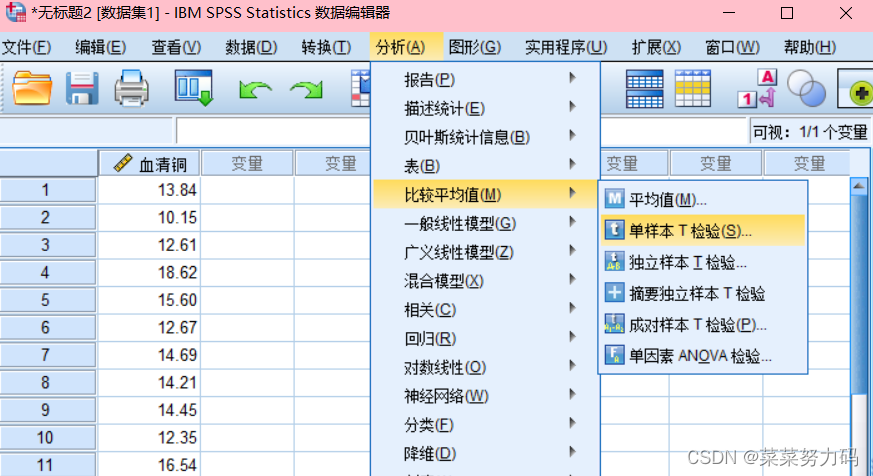Open the 实用程序(U) menu

(566, 47)
